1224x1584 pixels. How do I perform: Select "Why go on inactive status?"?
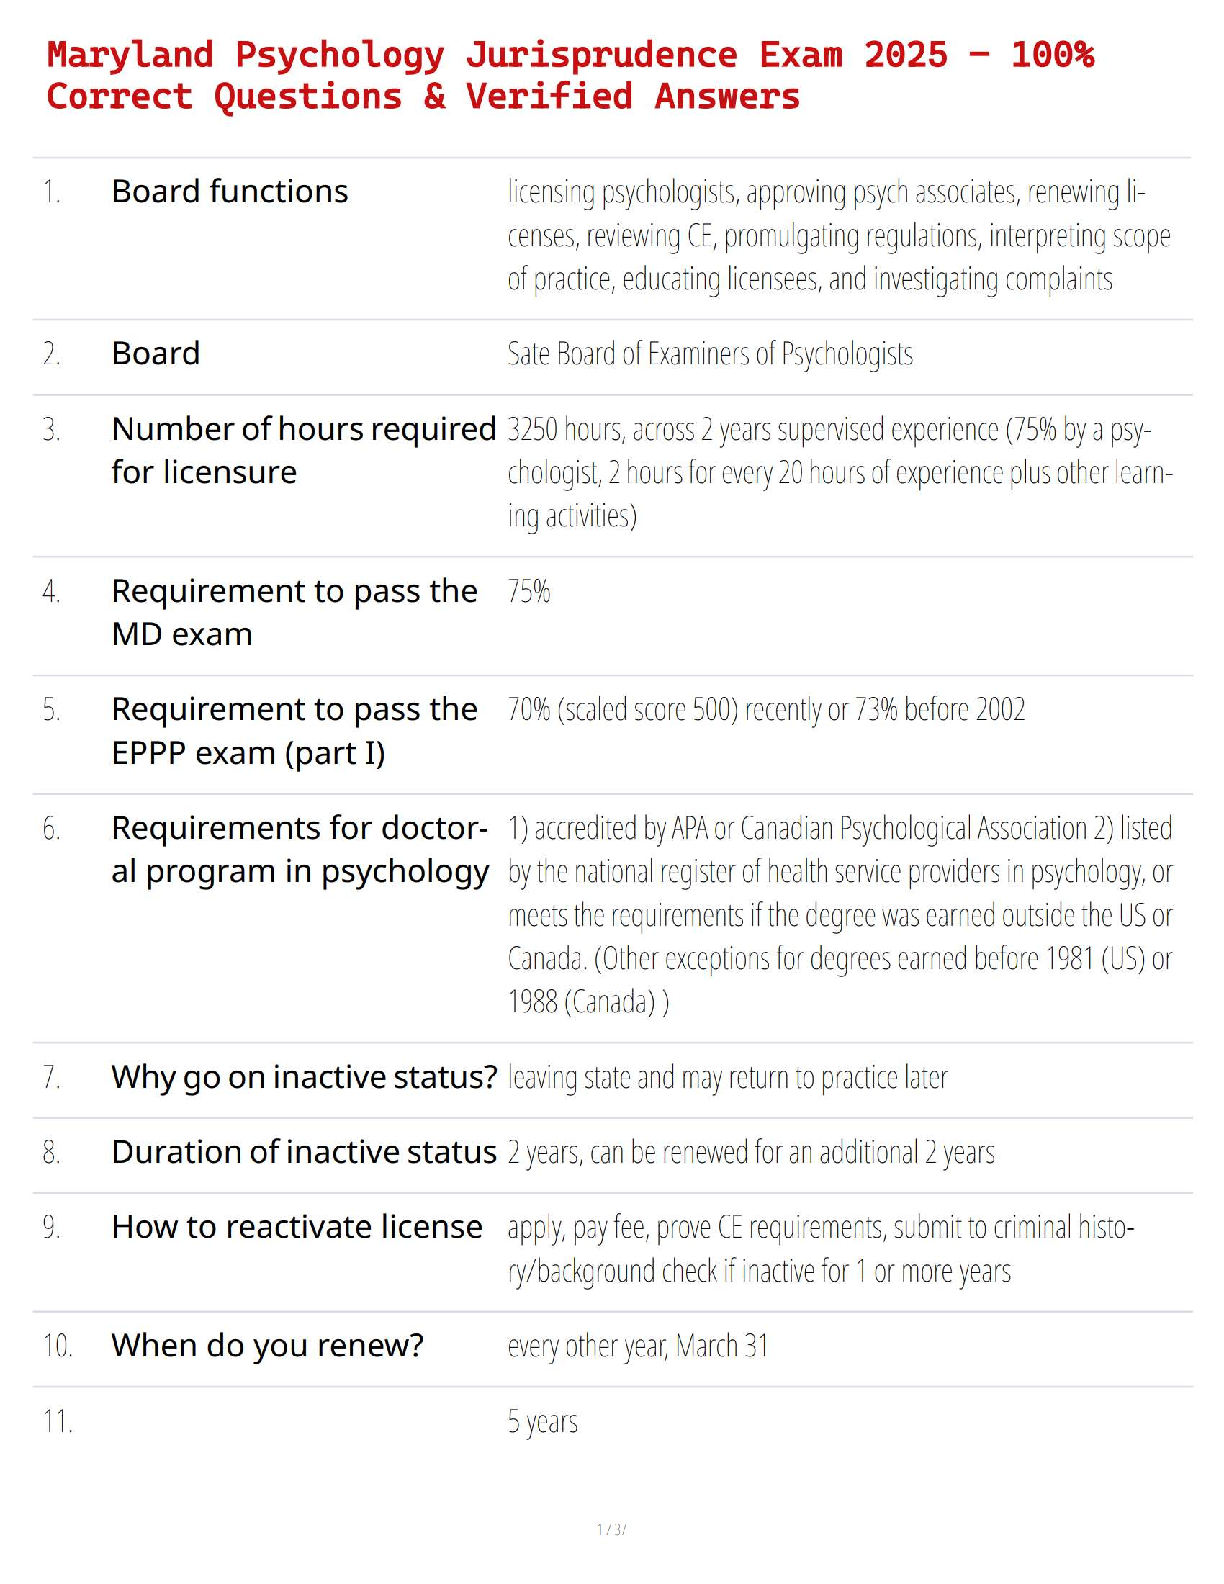pos(304,1077)
